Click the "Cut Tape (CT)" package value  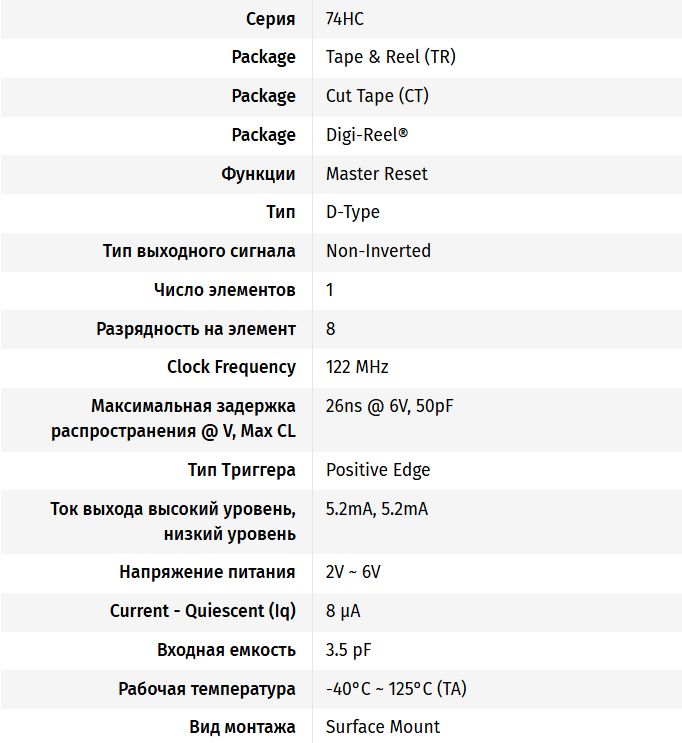click(377, 96)
